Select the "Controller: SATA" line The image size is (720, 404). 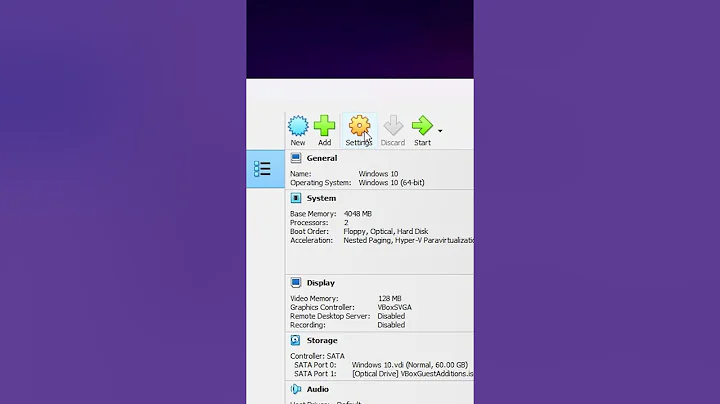pyautogui.click(x=317, y=356)
